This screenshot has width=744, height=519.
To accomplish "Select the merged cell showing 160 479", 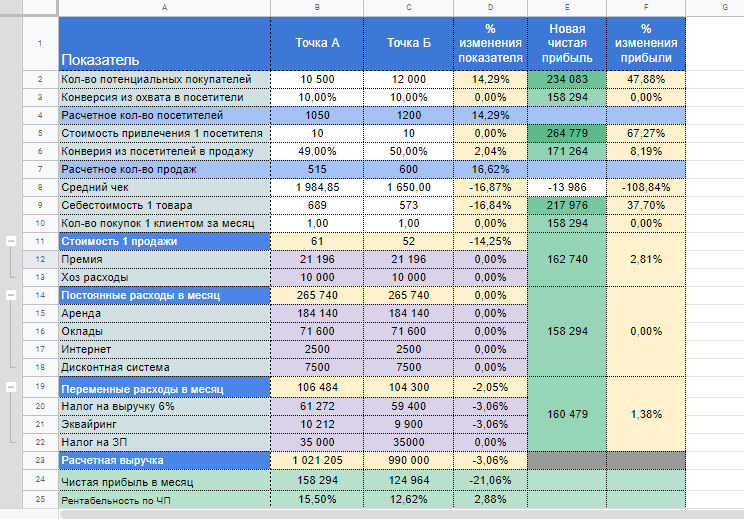I will 567,414.
